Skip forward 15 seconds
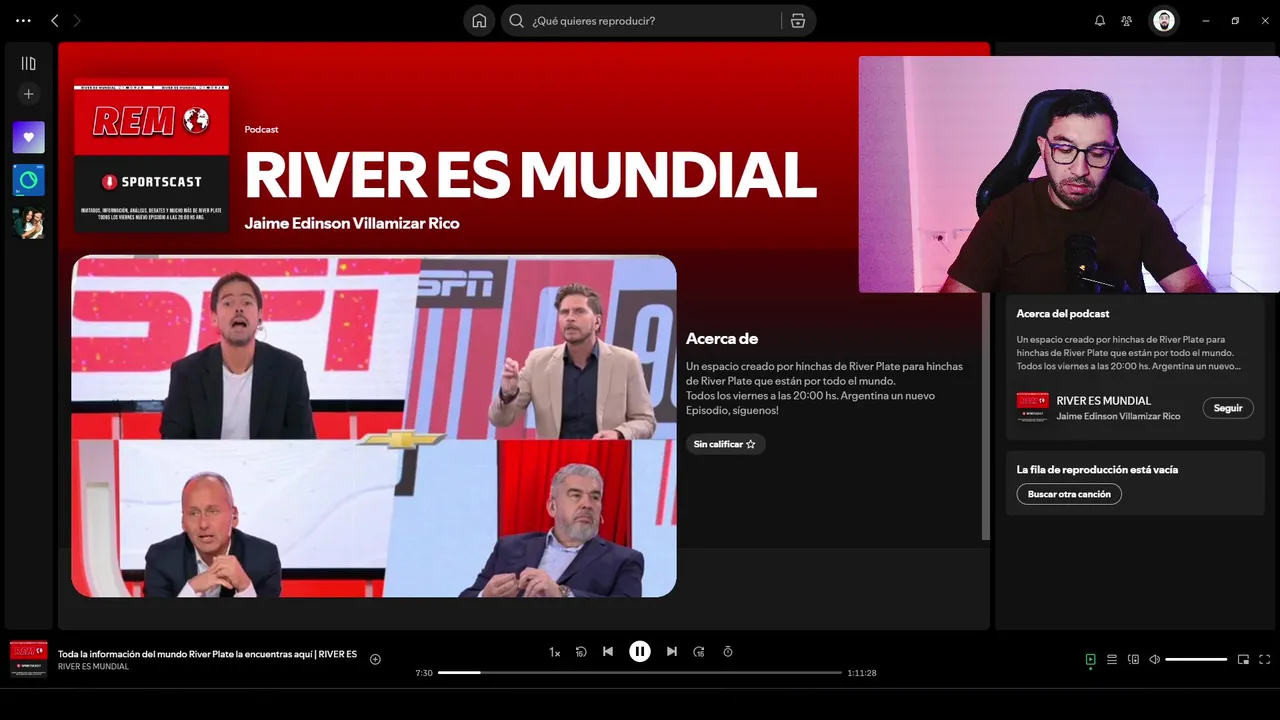 [699, 652]
